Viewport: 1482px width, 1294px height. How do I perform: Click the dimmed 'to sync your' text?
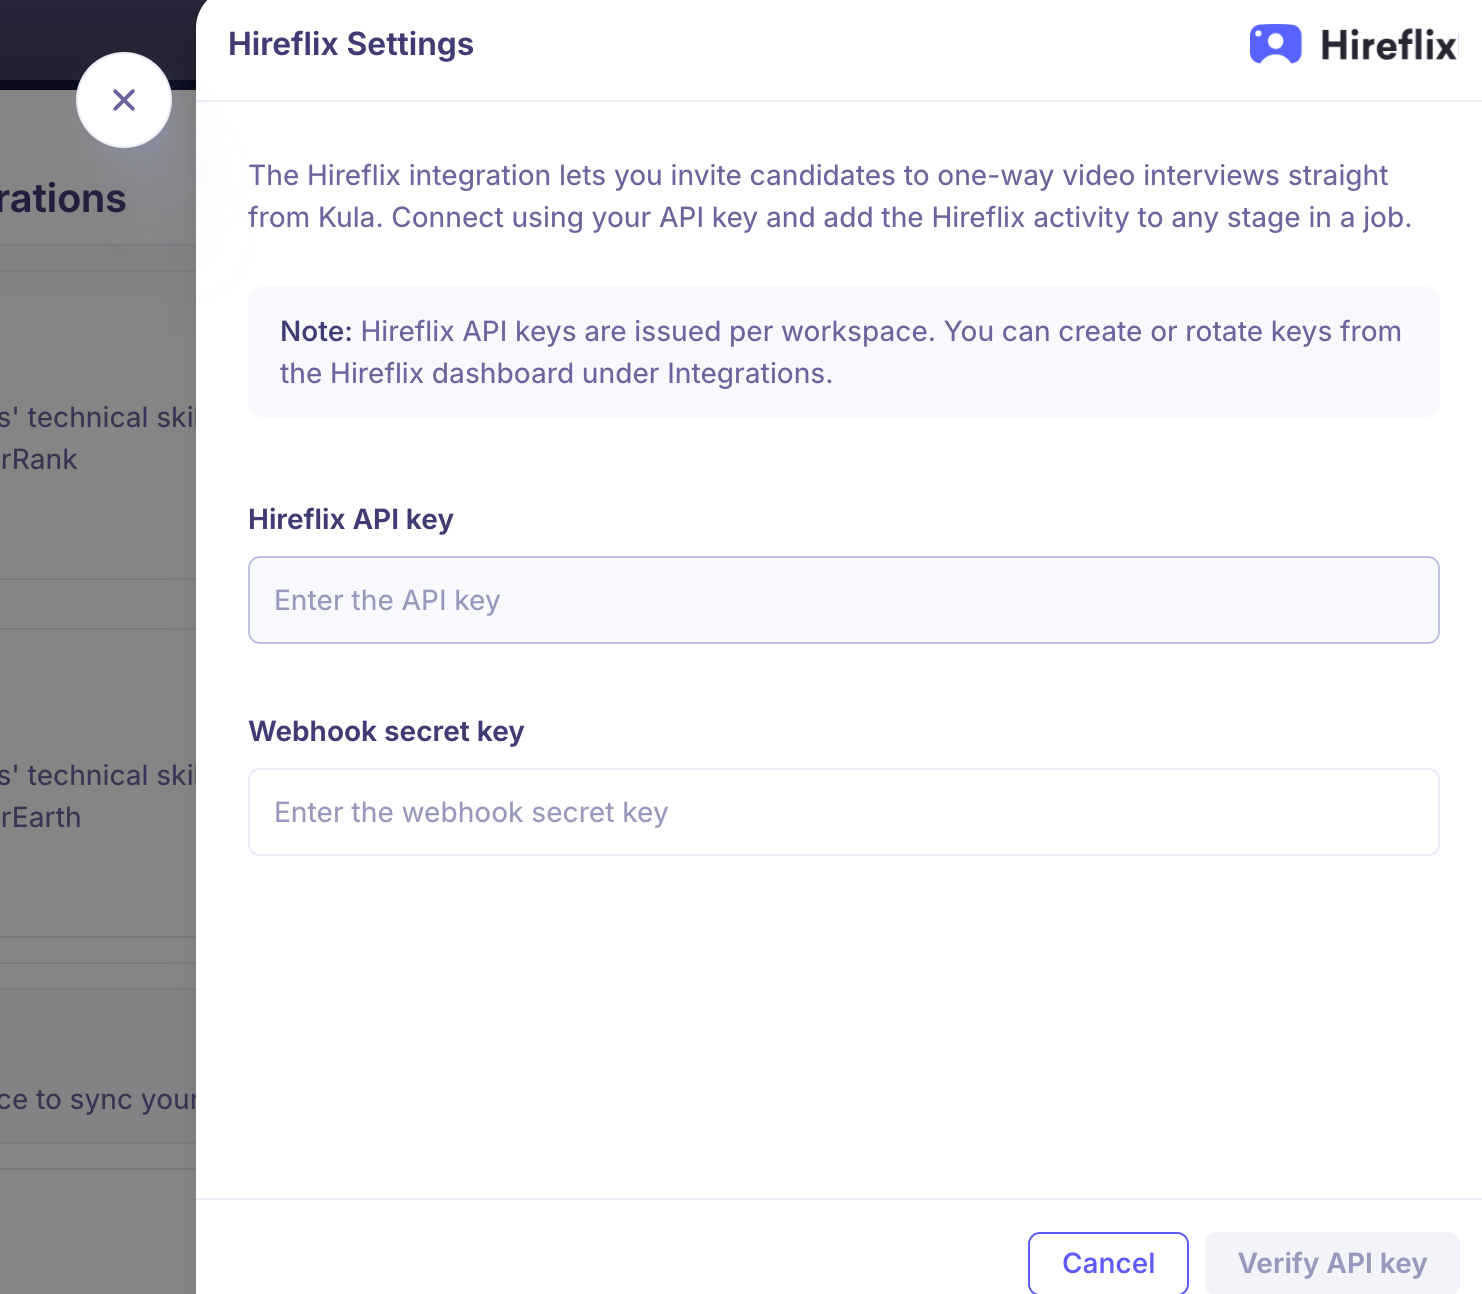pos(100,1099)
